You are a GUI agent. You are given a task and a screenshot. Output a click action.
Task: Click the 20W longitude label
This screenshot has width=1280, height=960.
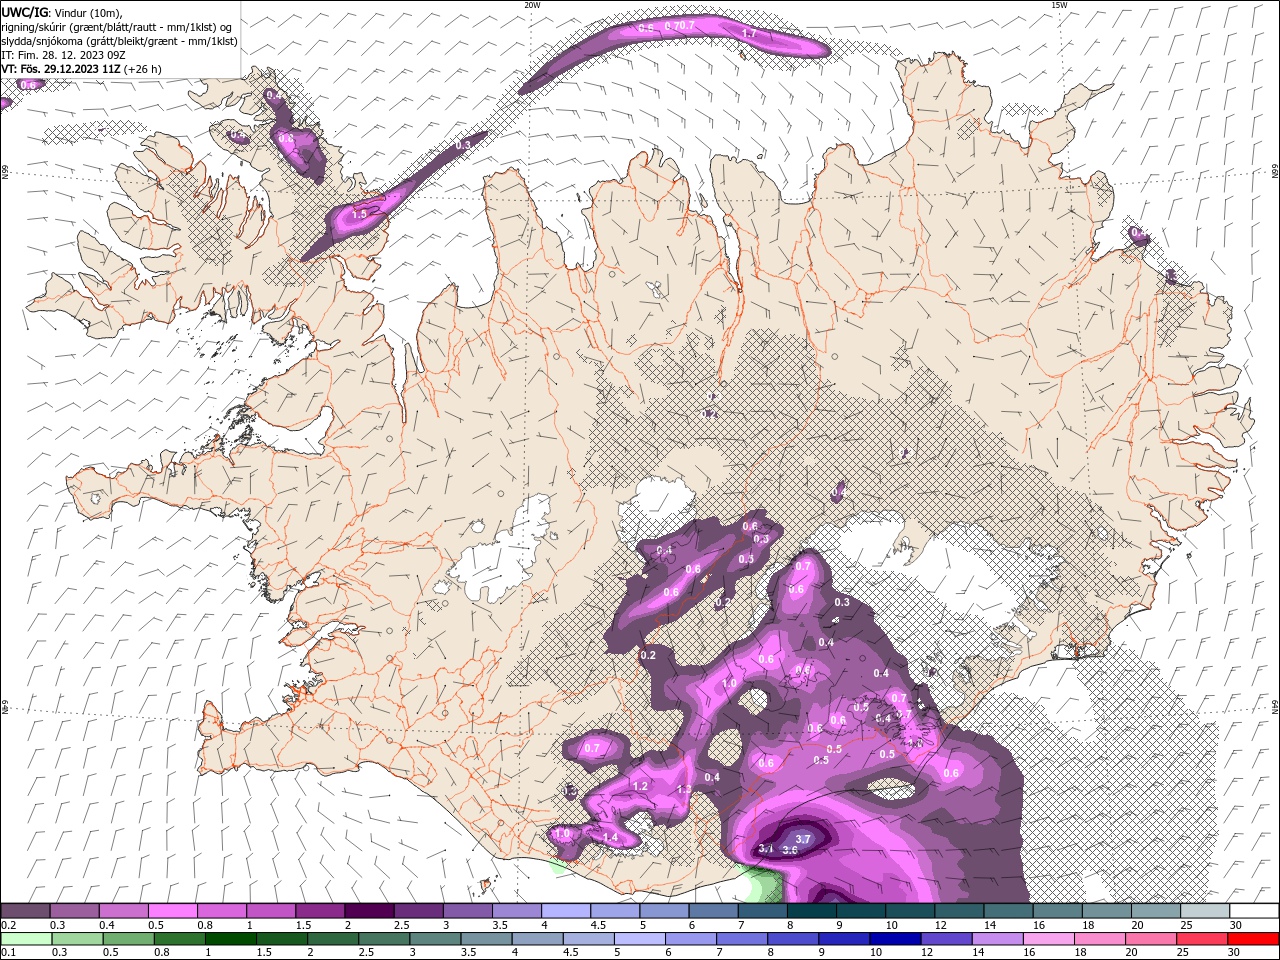pos(532,5)
